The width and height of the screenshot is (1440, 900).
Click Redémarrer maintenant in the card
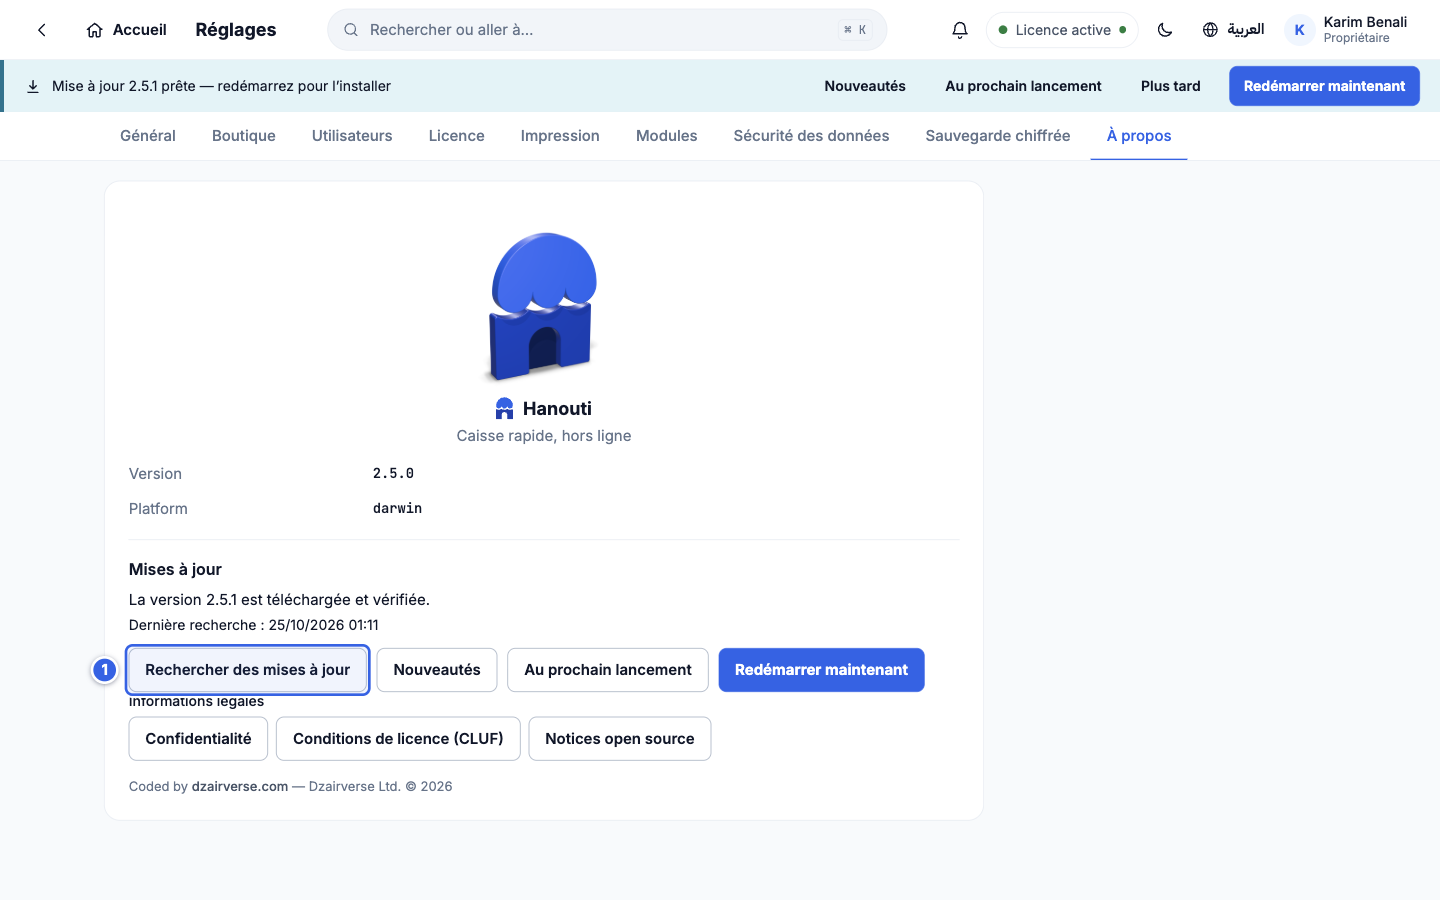tap(821, 670)
